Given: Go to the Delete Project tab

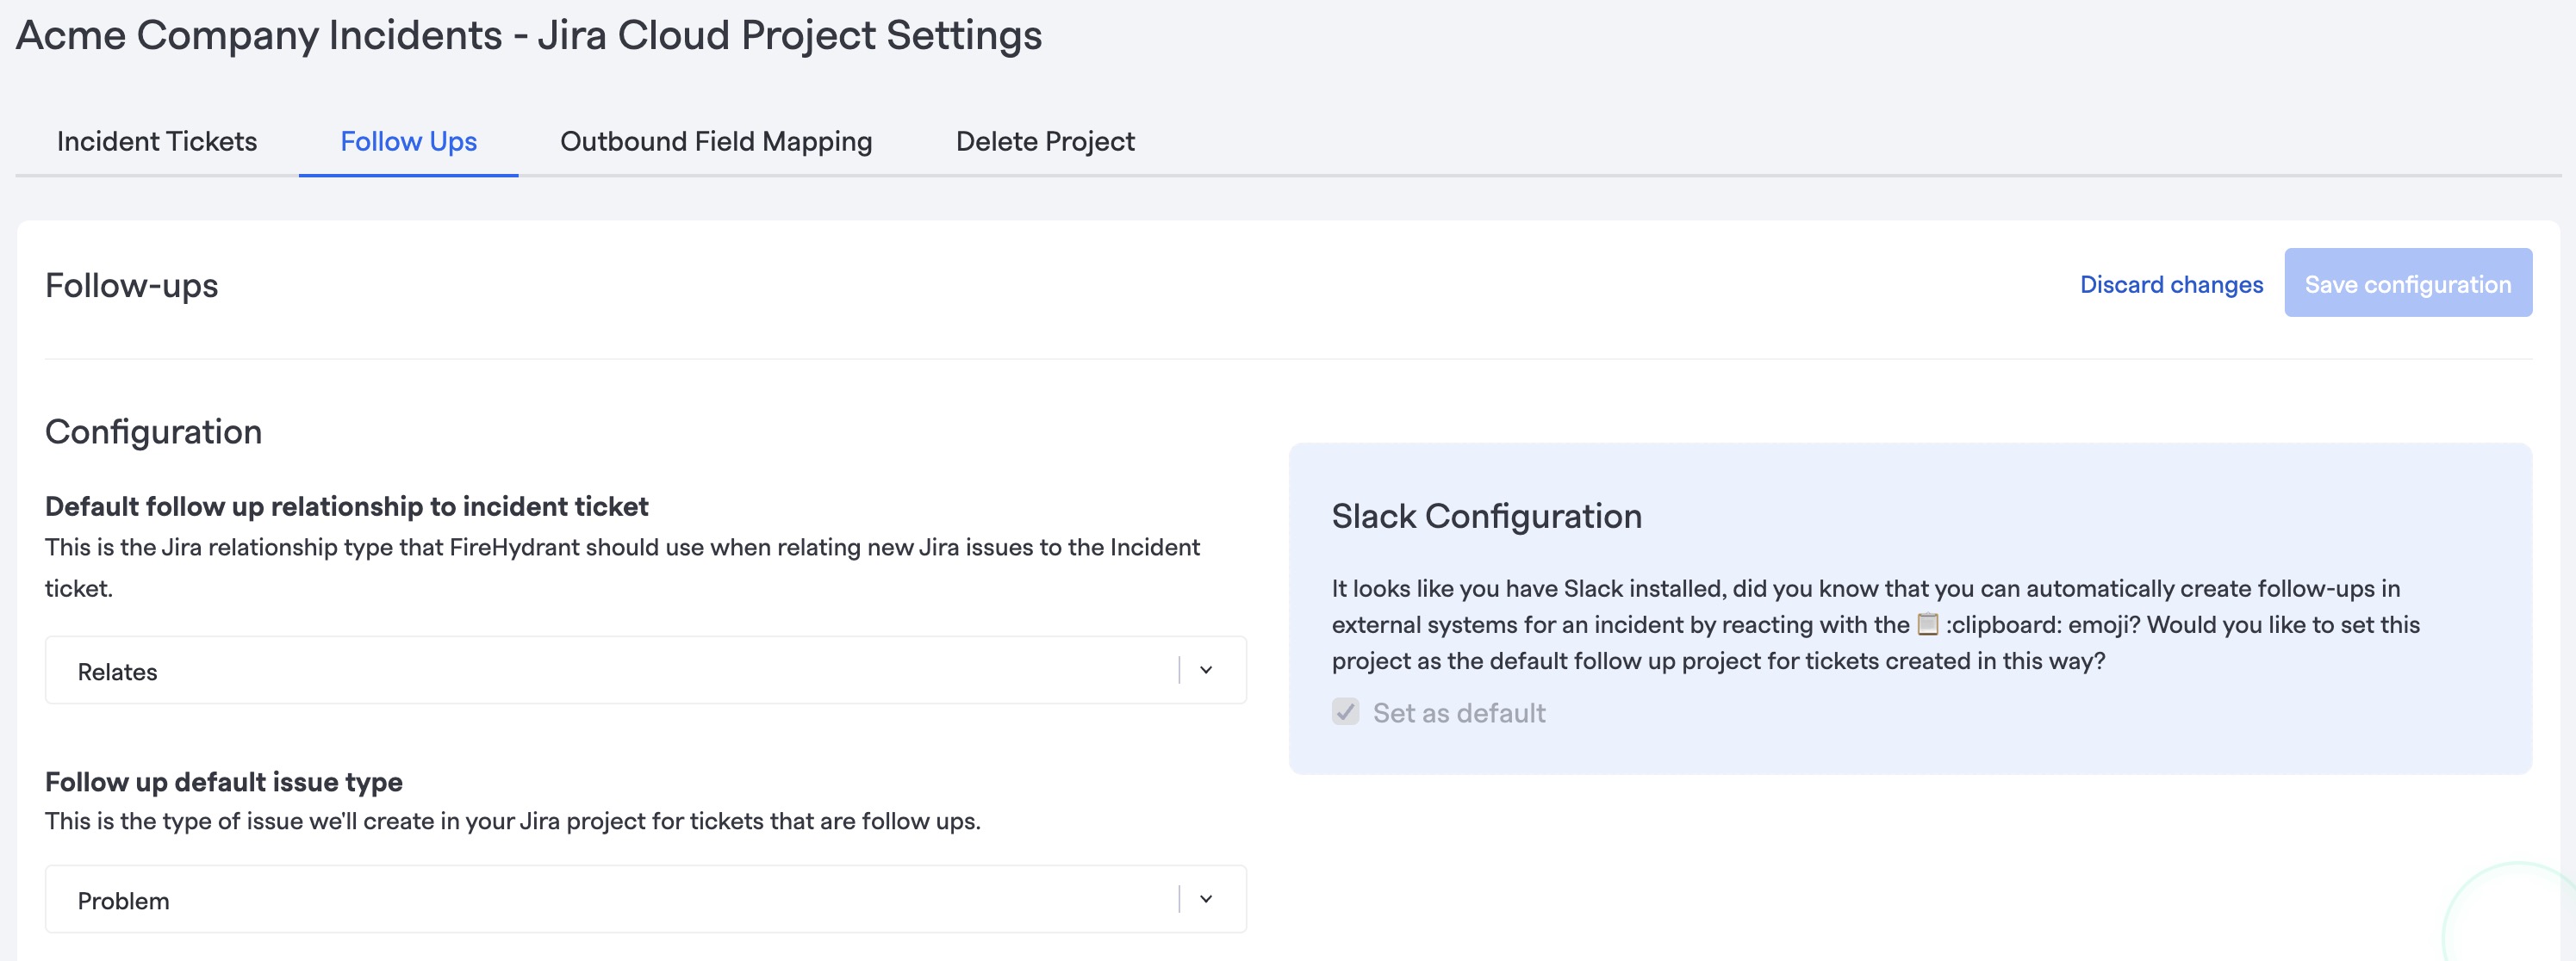Looking at the screenshot, I should pyautogui.click(x=1045, y=141).
